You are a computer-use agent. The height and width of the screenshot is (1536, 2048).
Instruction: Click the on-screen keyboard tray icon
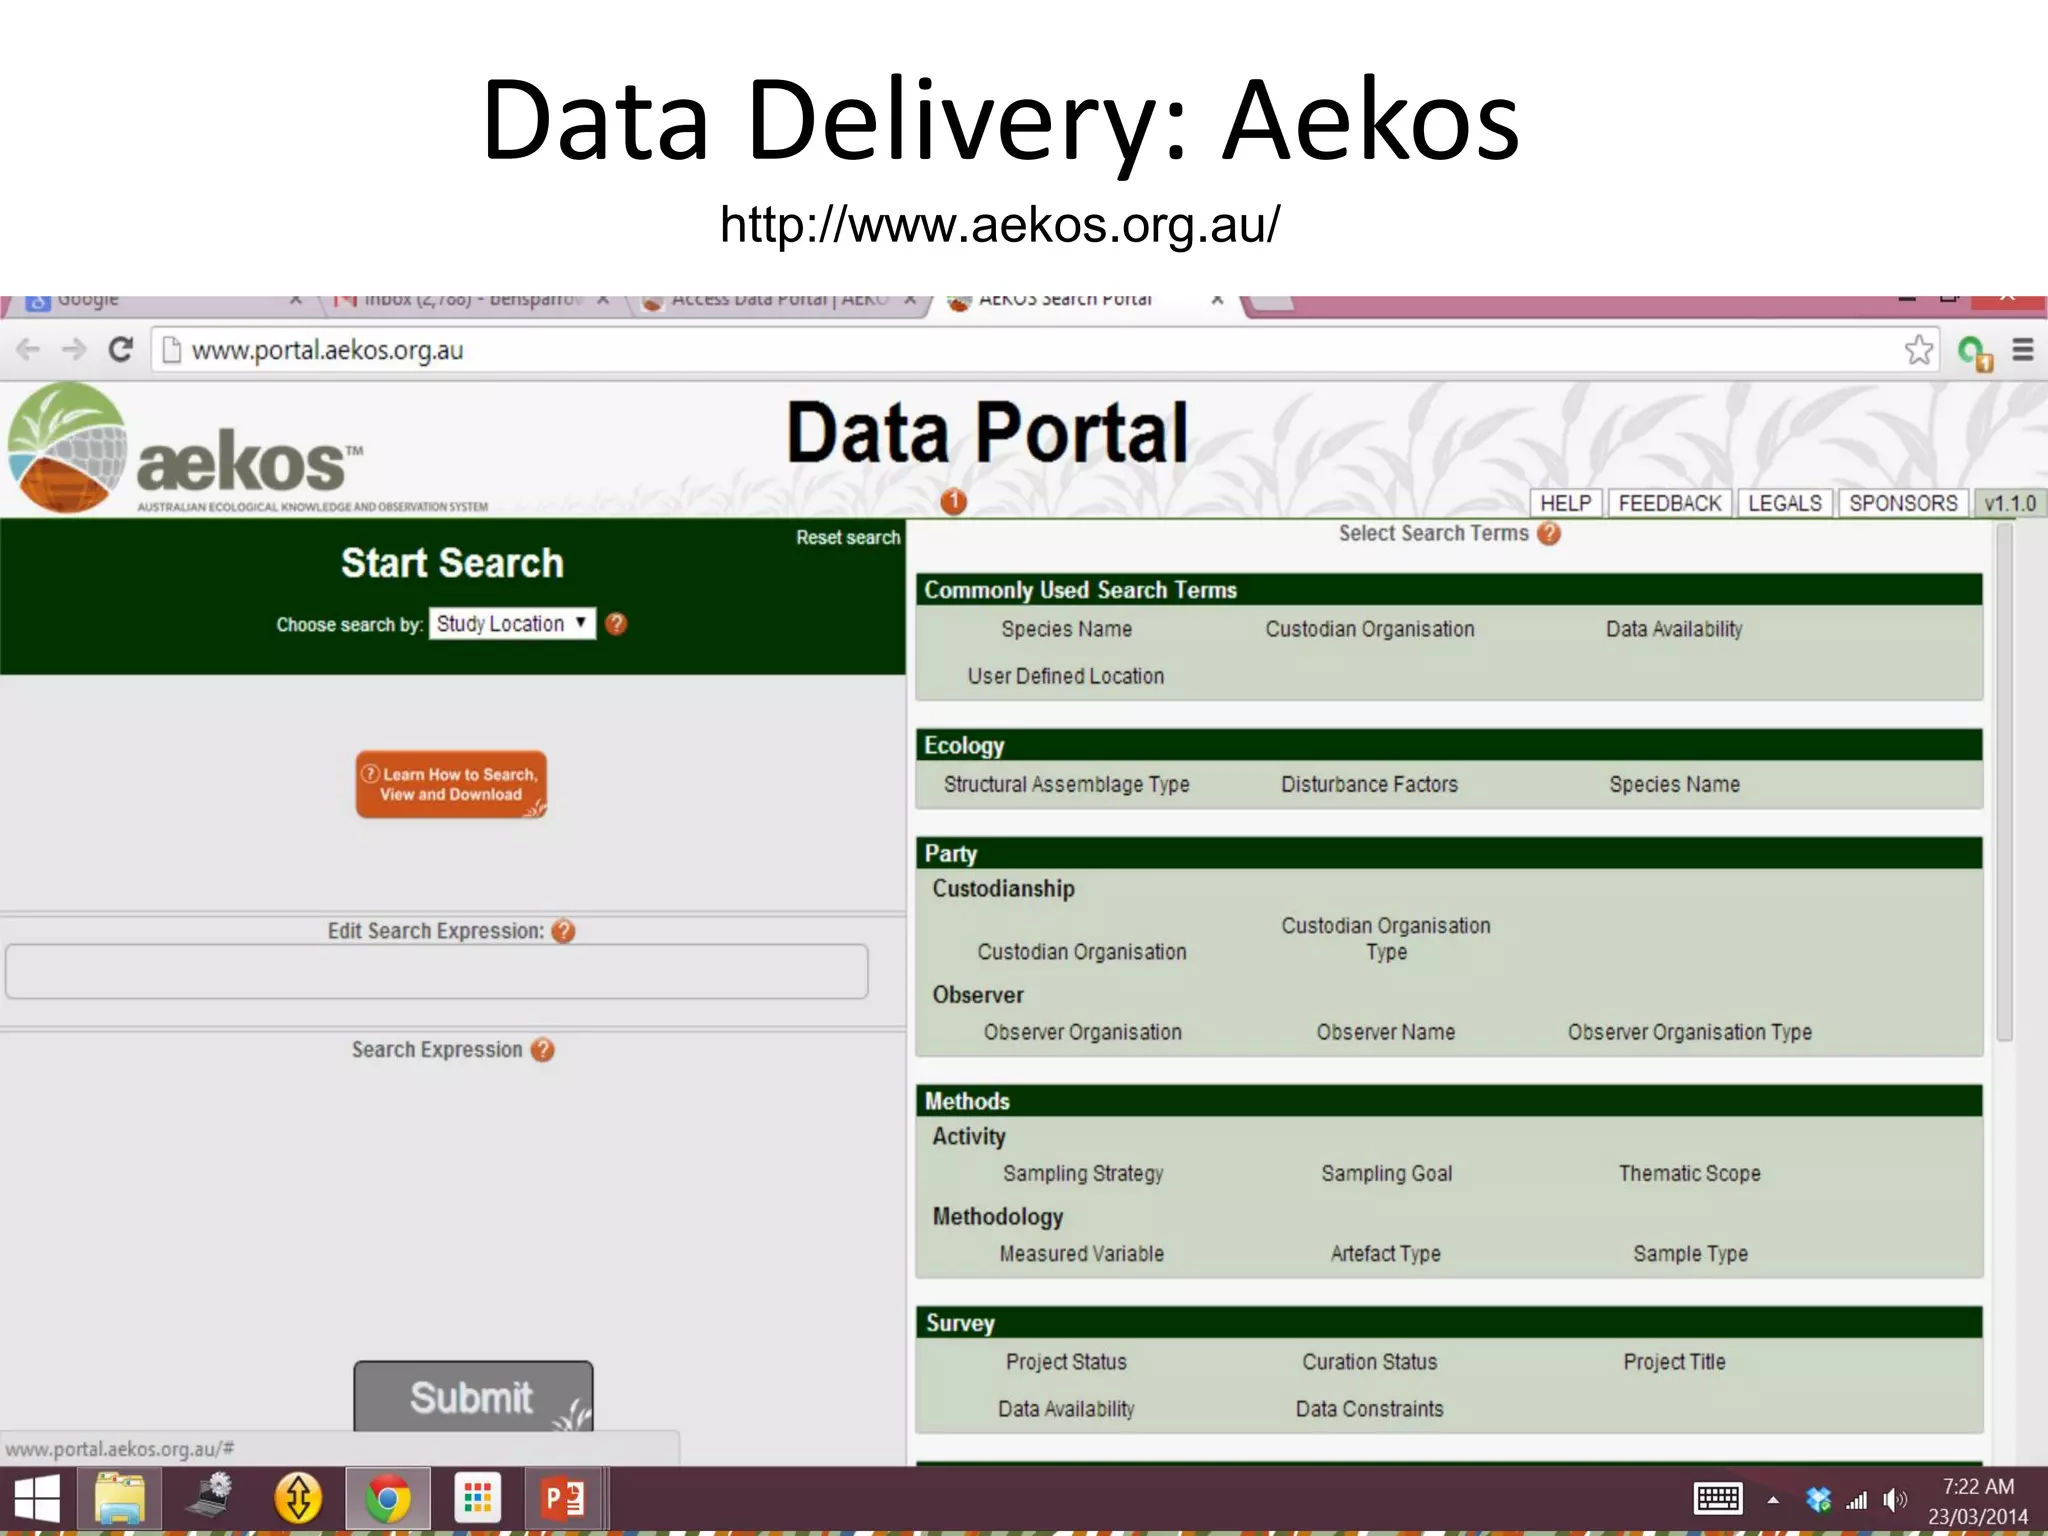click(x=1718, y=1499)
